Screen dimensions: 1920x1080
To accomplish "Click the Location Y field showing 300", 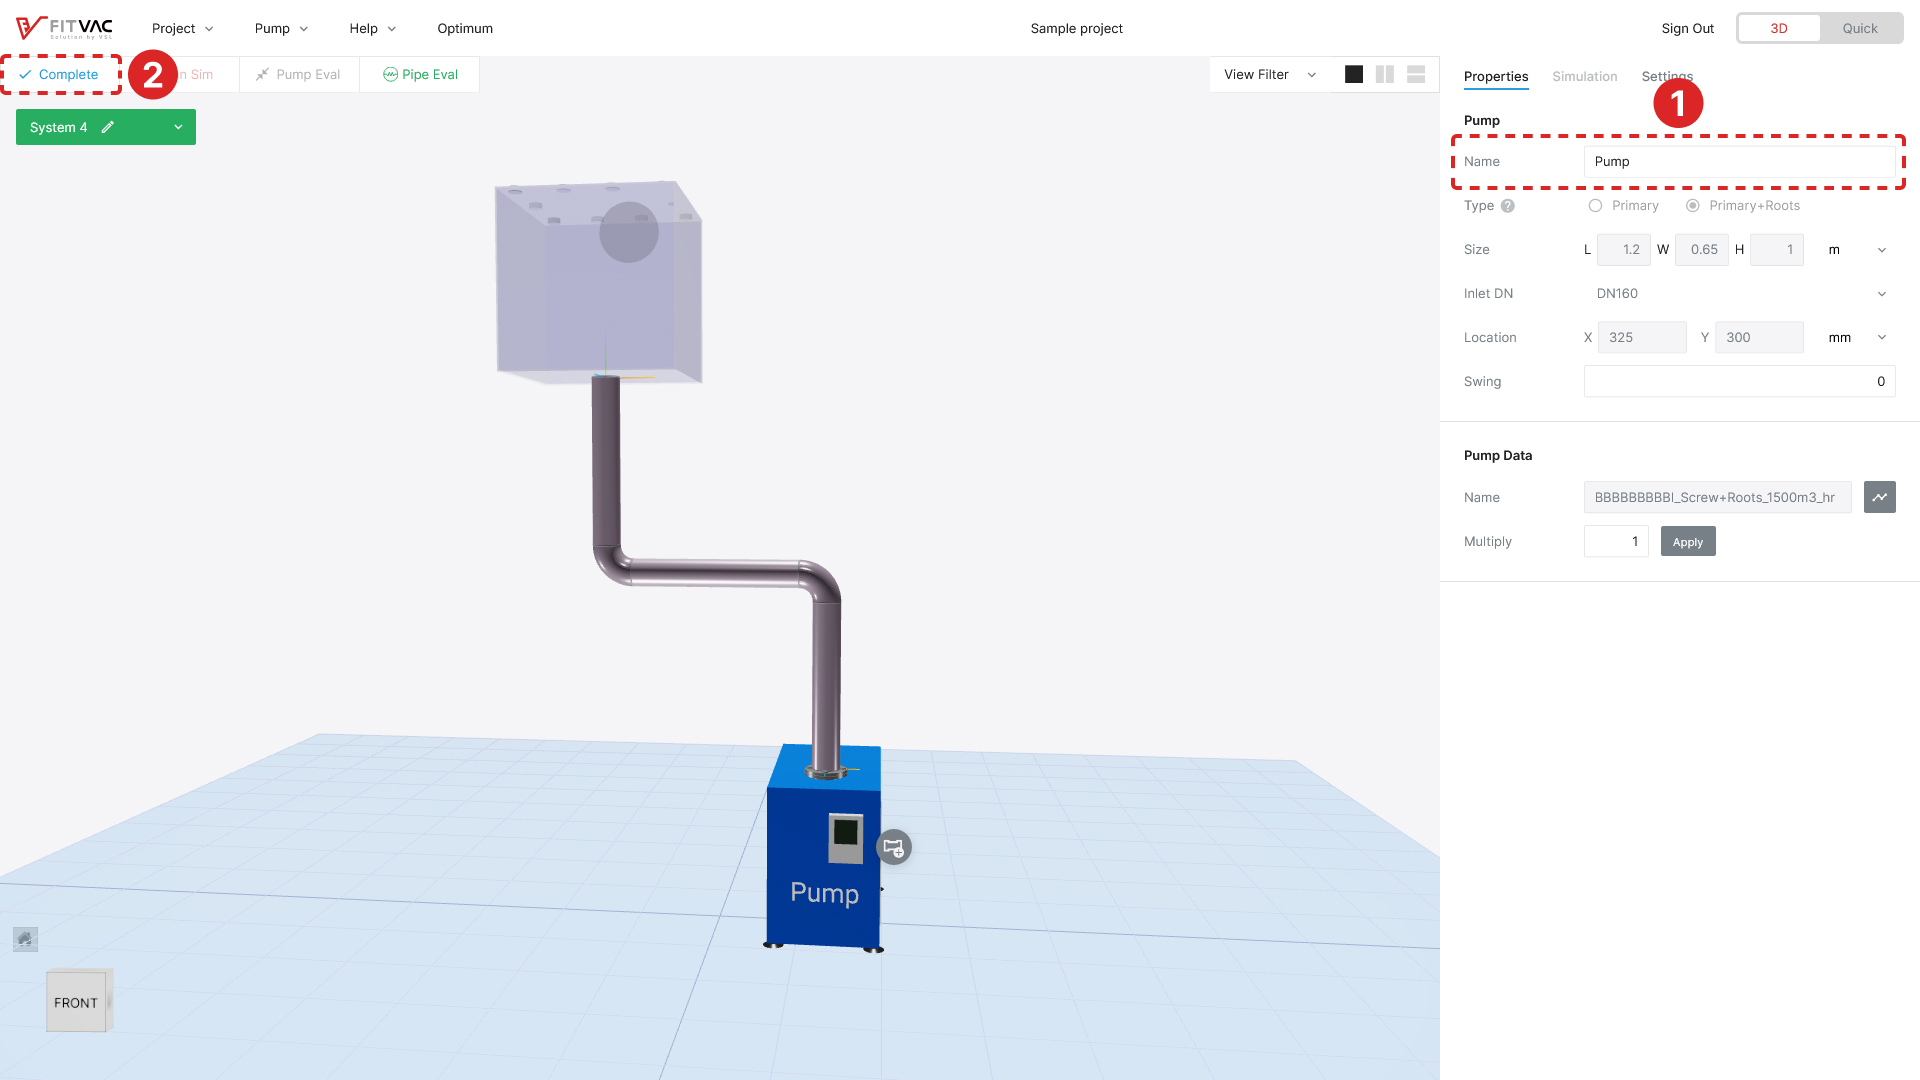I will 1759,338.
